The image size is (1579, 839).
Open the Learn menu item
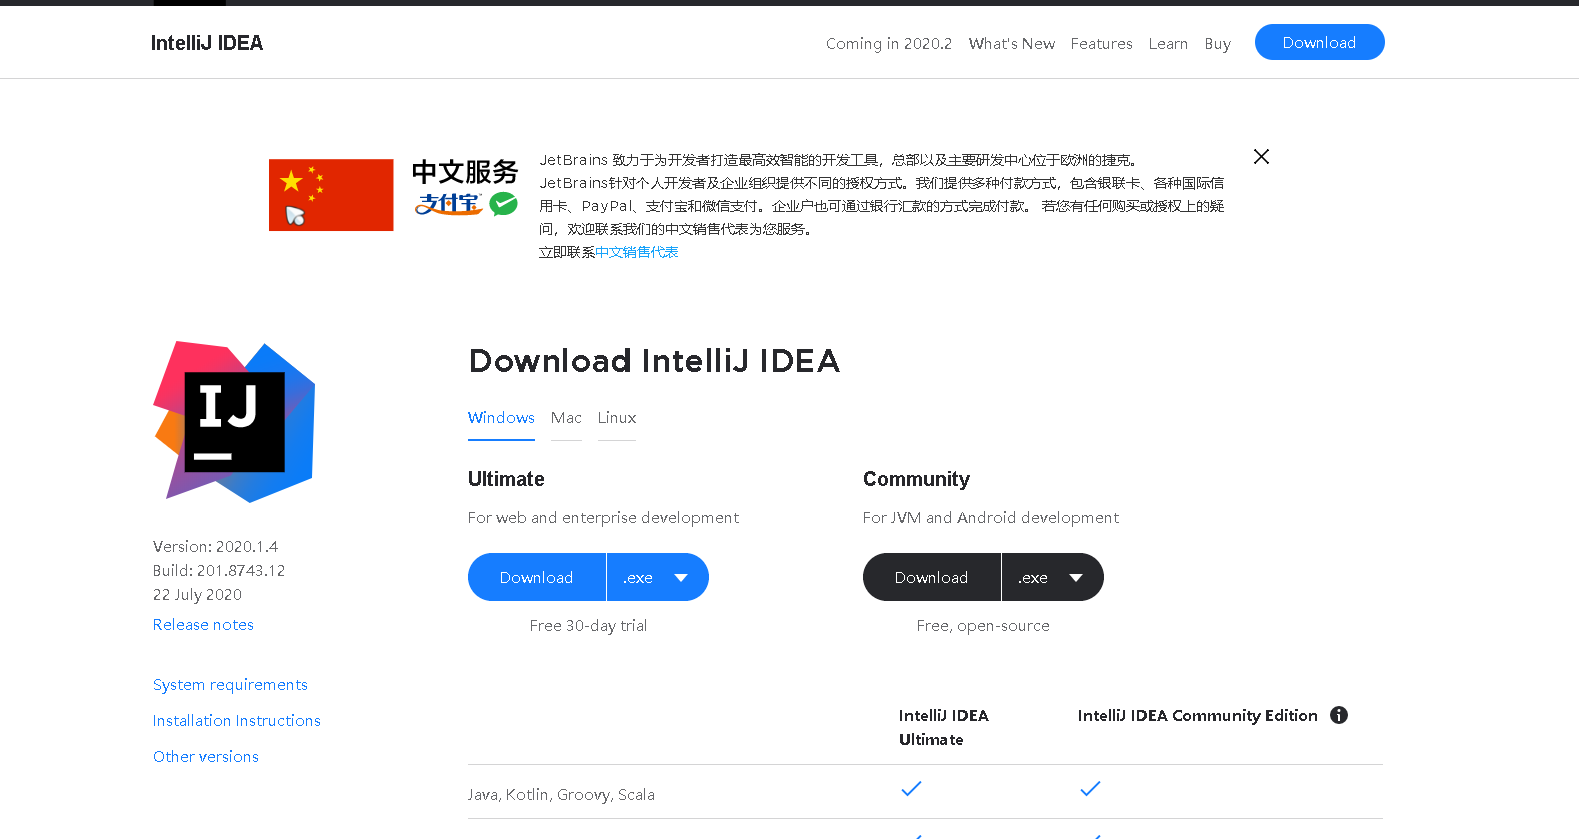[1168, 44]
